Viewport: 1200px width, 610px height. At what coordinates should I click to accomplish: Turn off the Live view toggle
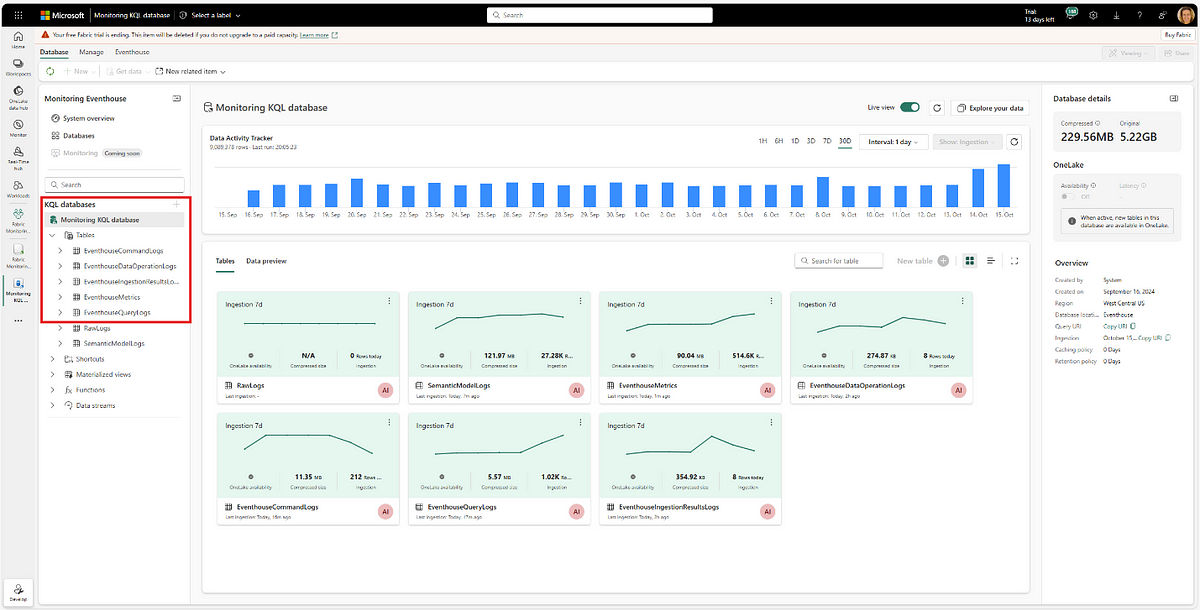(909, 107)
